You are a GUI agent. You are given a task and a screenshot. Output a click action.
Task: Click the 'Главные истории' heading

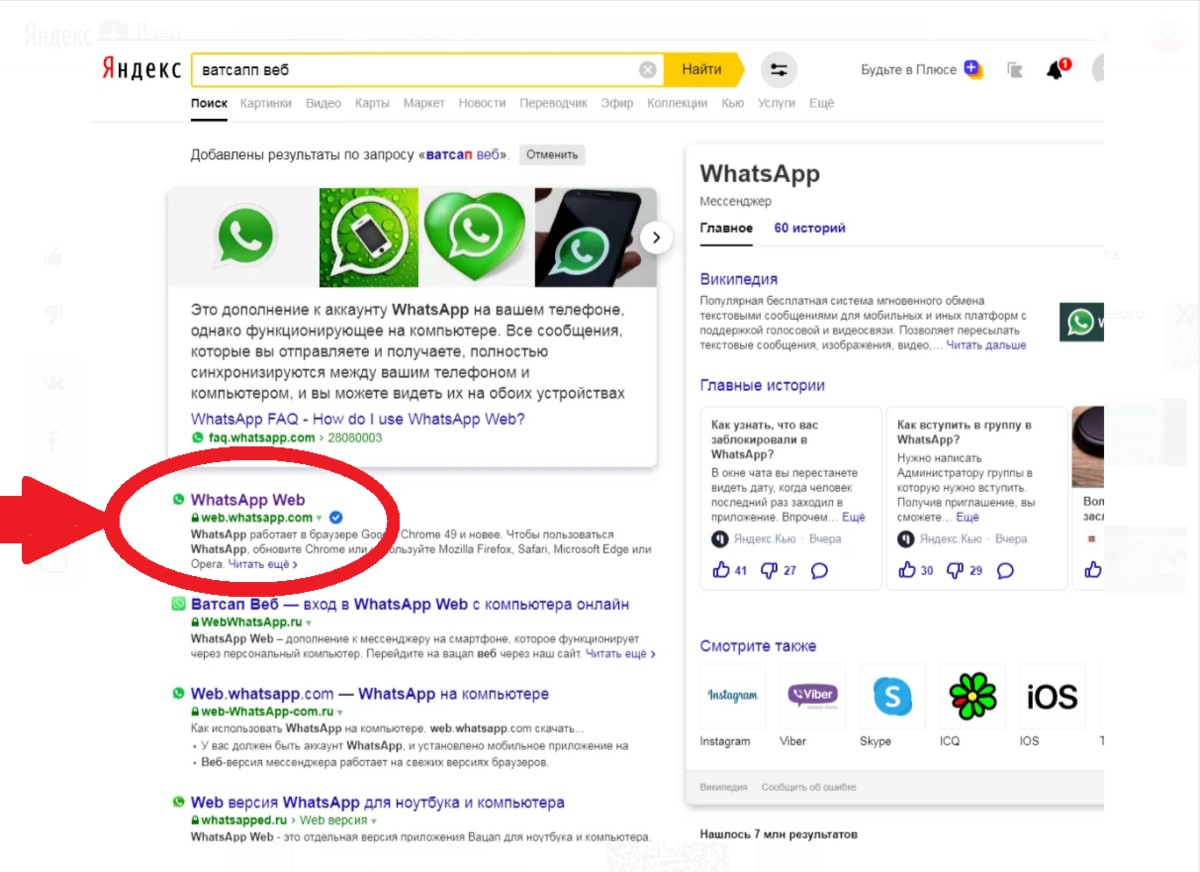pos(762,385)
